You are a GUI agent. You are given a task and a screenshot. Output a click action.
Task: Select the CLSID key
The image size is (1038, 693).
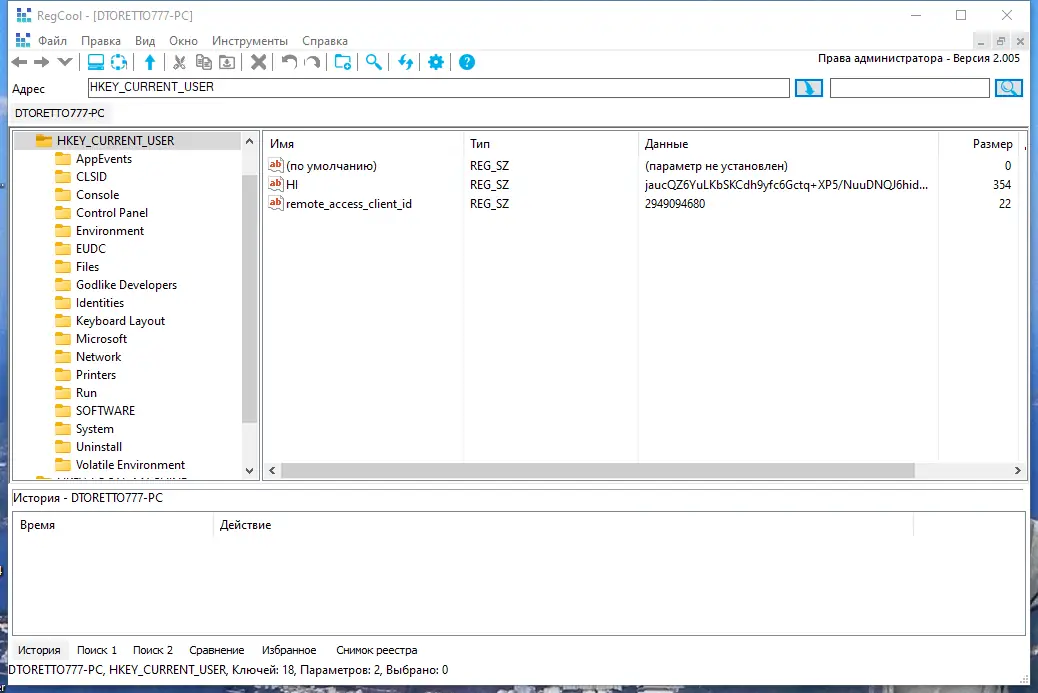(x=91, y=177)
